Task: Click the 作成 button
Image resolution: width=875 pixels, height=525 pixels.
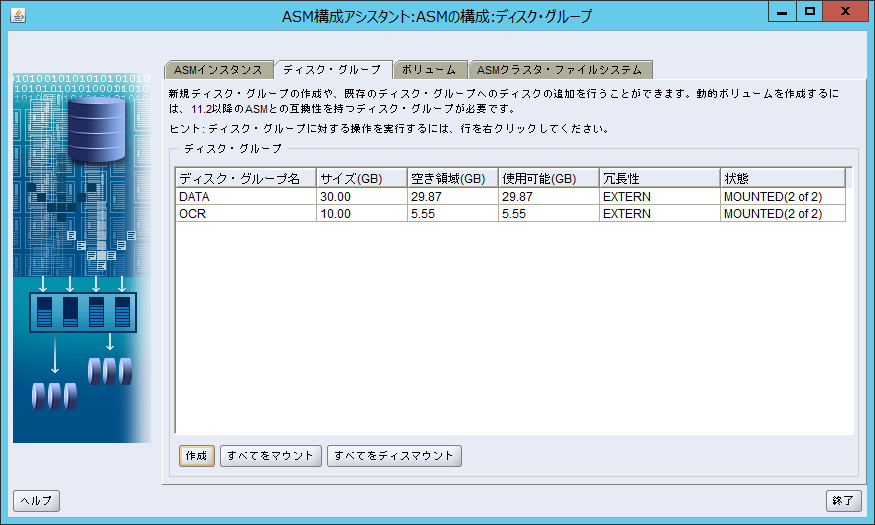Action: click(x=196, y=456)
